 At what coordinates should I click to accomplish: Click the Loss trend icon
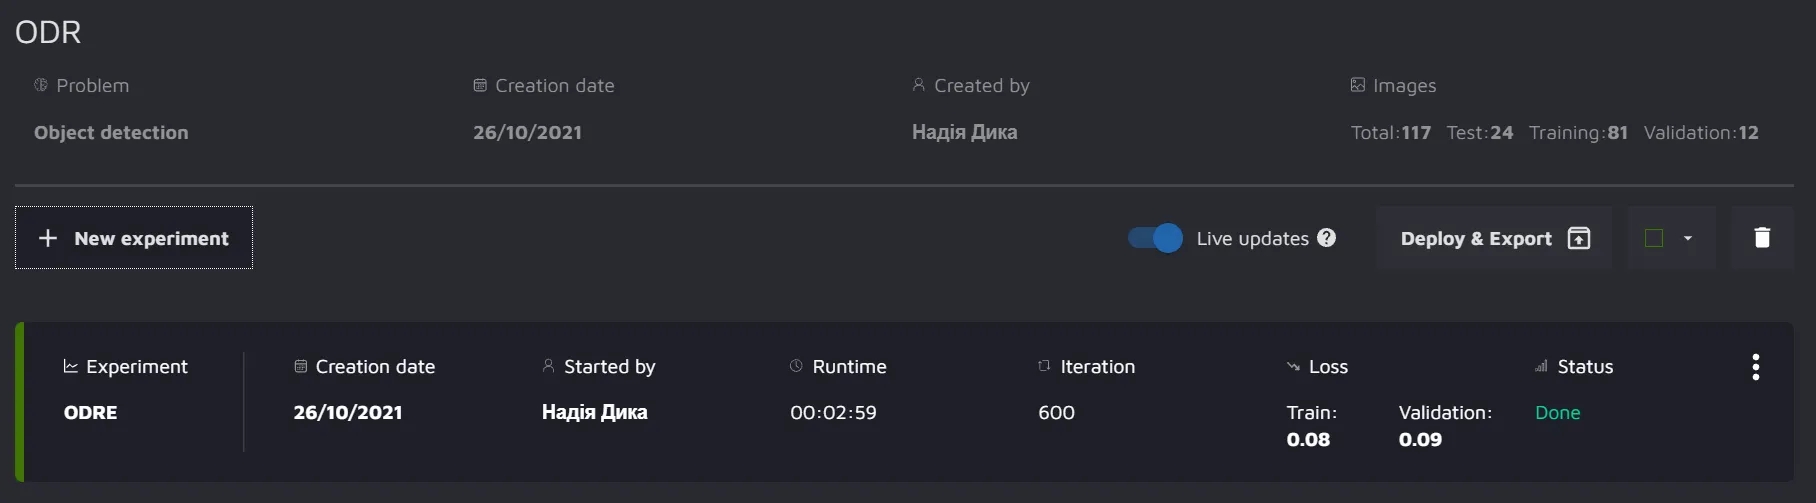1292,367
